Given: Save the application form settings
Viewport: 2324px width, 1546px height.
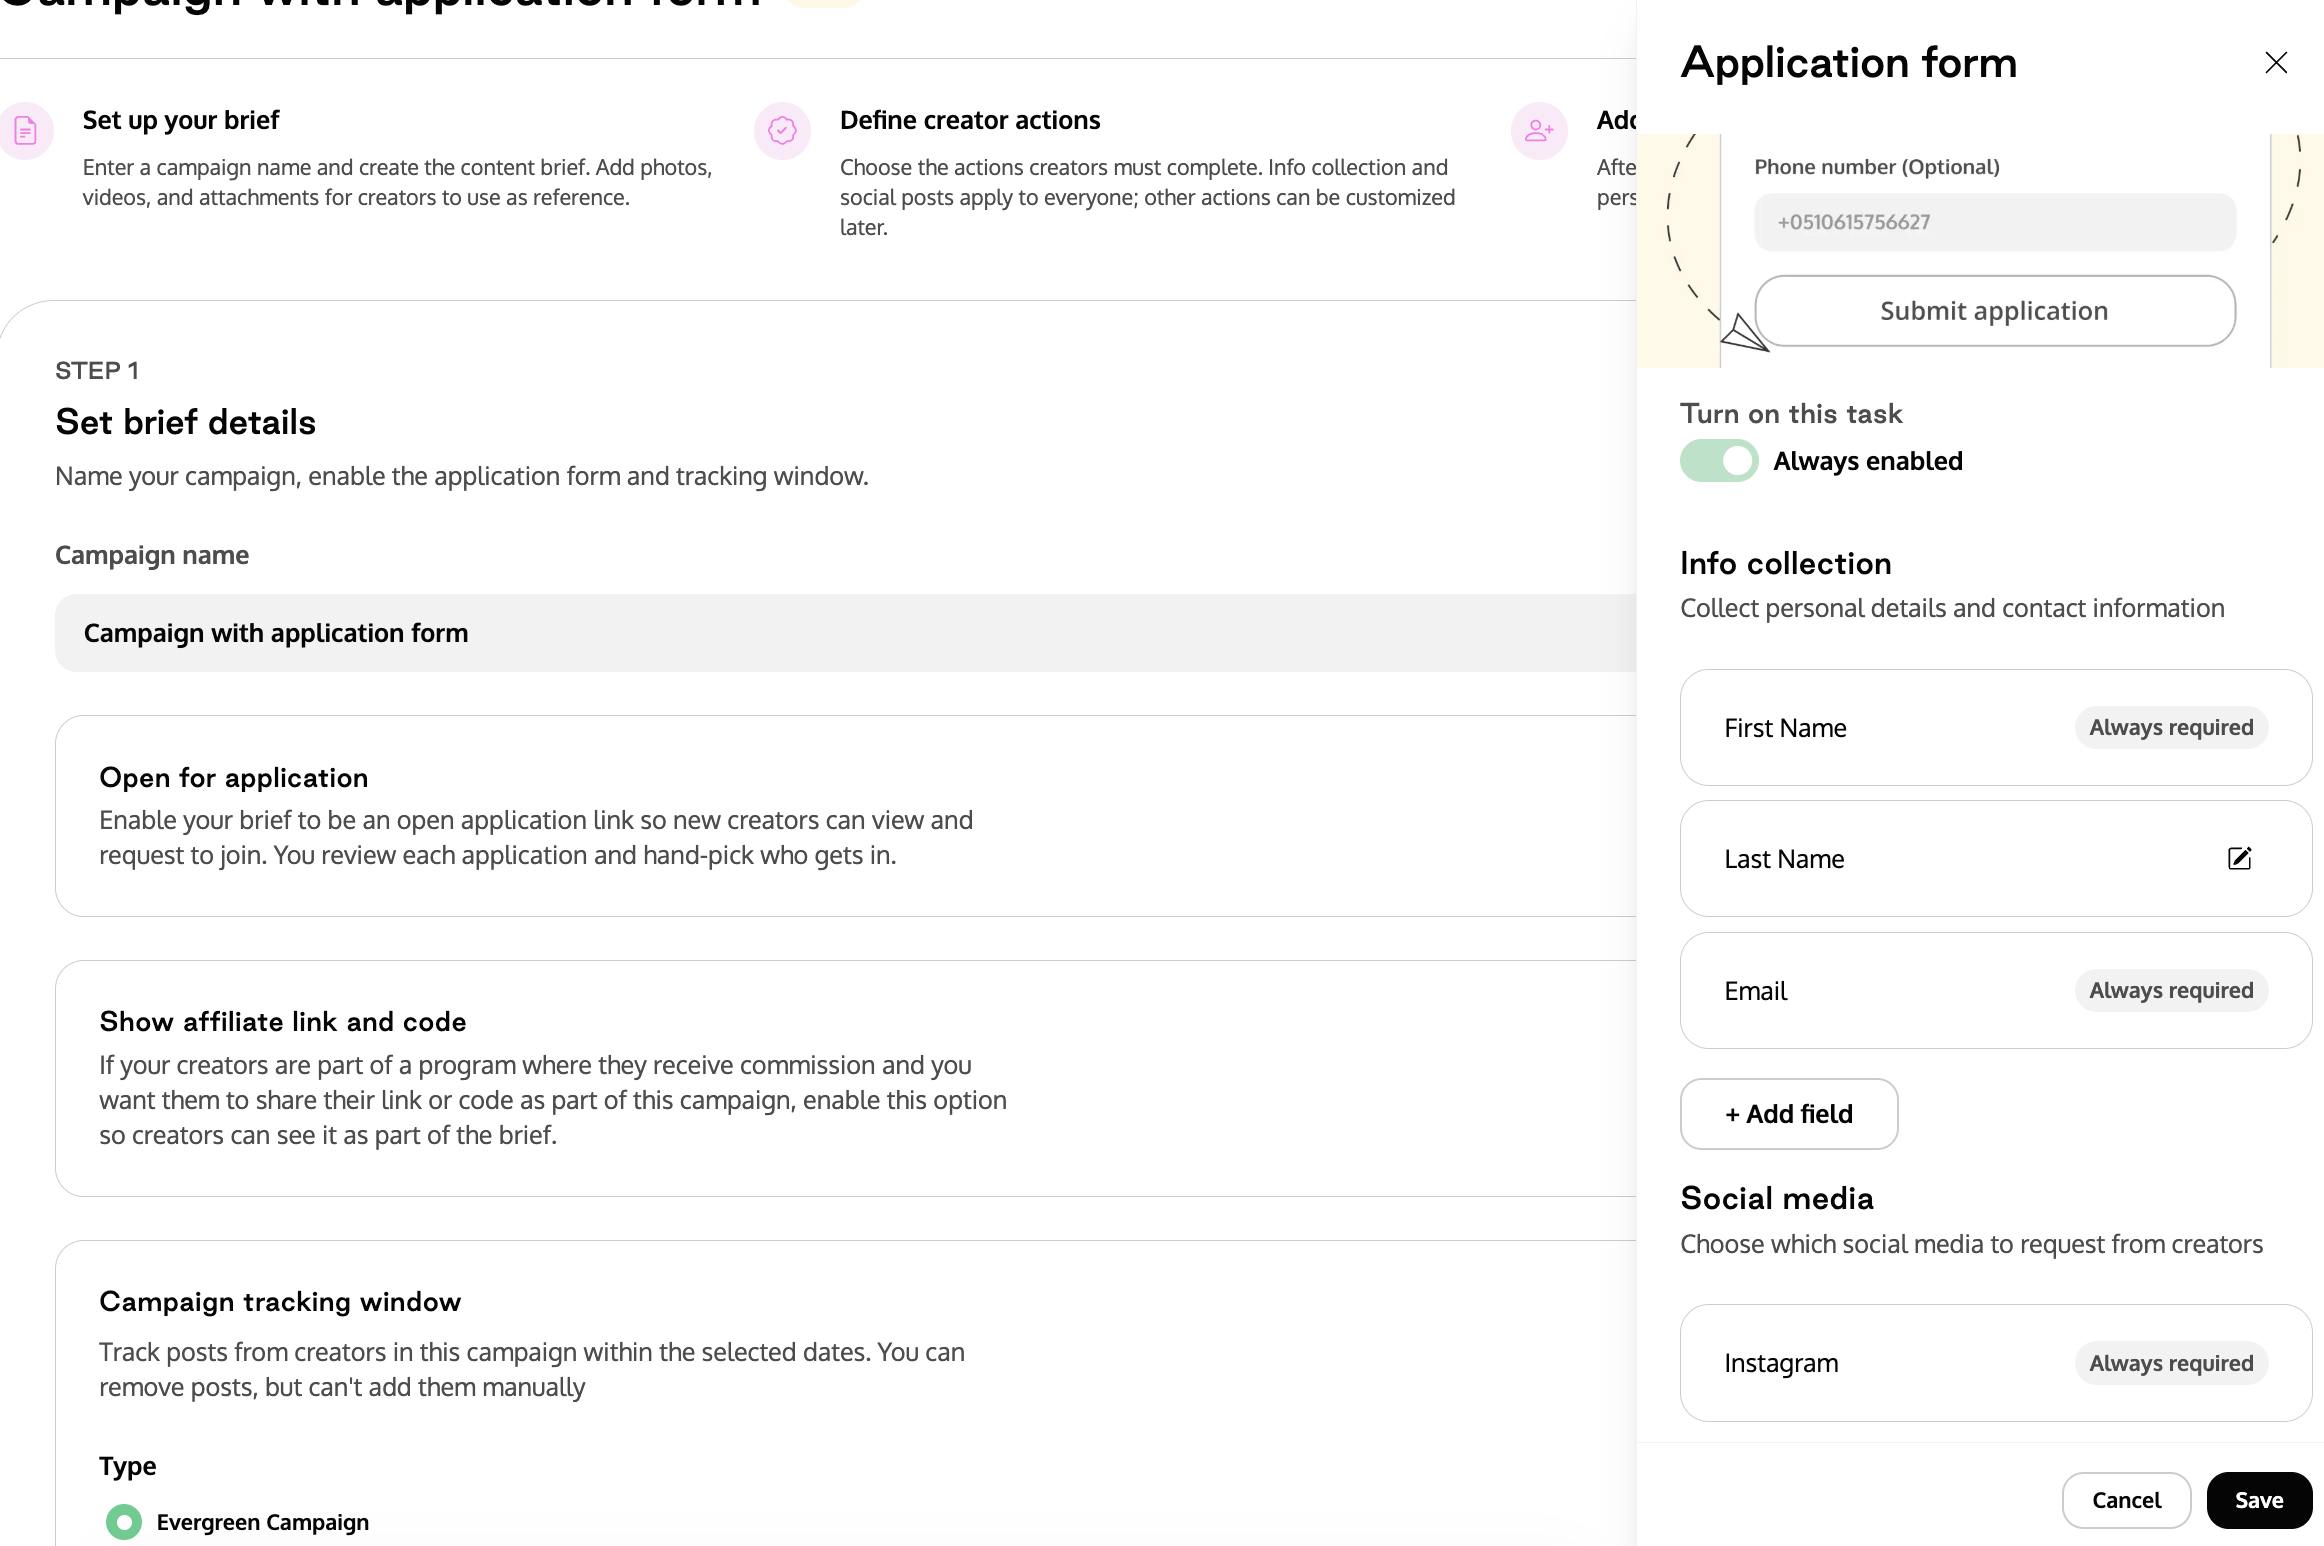Looking at the screenshot, I should [x=2259, y=1500].
